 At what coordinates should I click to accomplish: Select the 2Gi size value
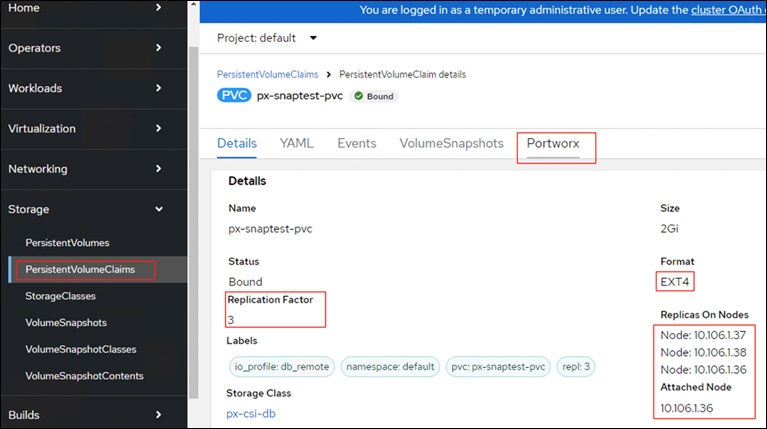pyautogui.click(x=669, y=229)
